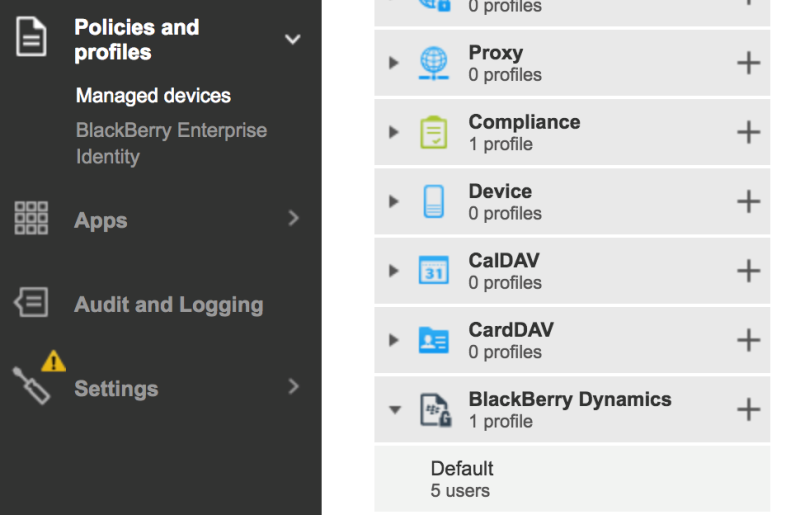Add a new Proxy profile
The width and height of the screenshot is (800, 515).
click(x=748, y=63)
